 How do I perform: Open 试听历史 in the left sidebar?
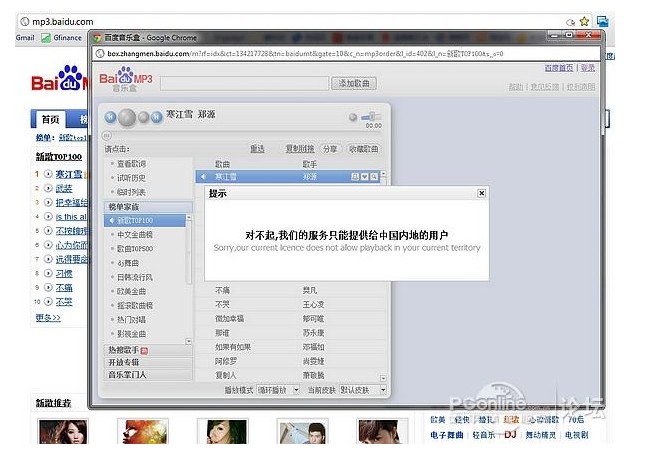pyautogui.click(x=131, y=178)
